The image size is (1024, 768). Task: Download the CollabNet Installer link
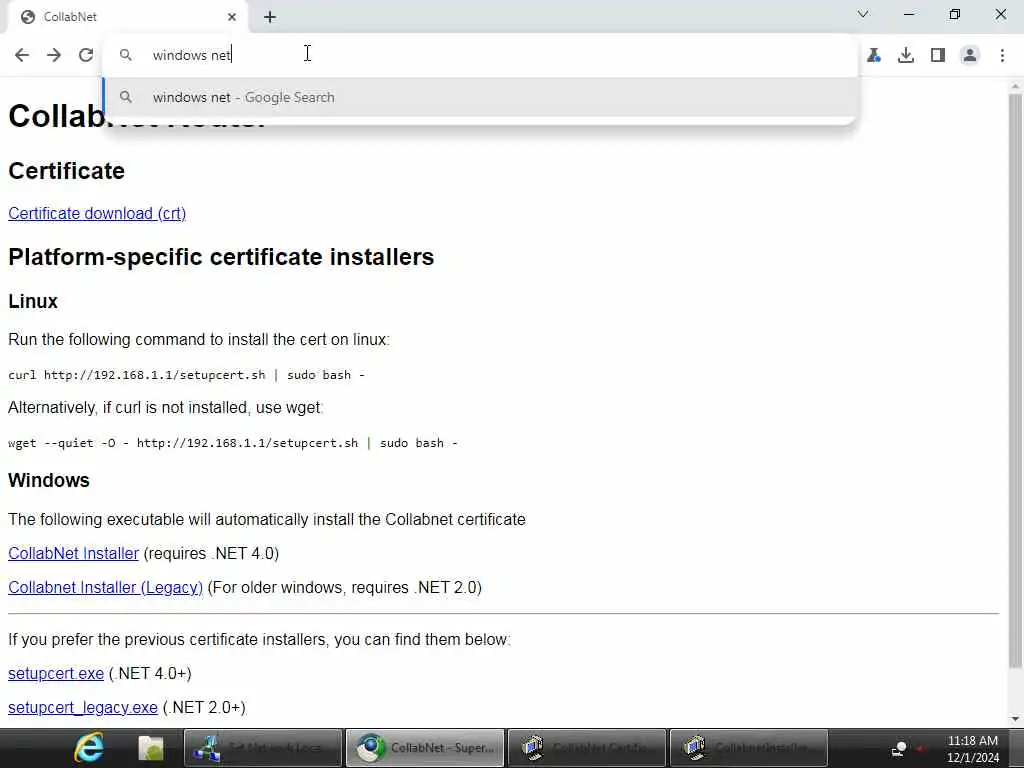click(x=73, y=553)
